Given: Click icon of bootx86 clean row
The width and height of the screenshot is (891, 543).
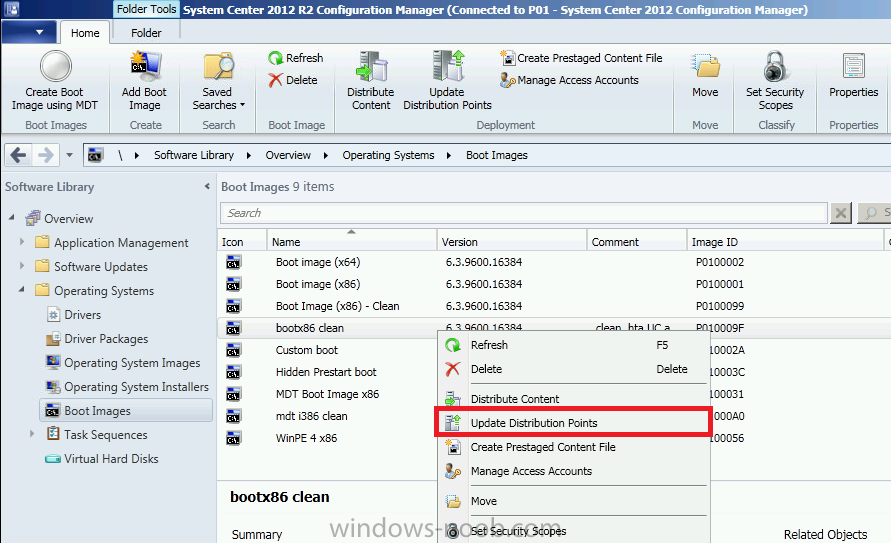Looking at the screenshot, I should click(234, 328).
